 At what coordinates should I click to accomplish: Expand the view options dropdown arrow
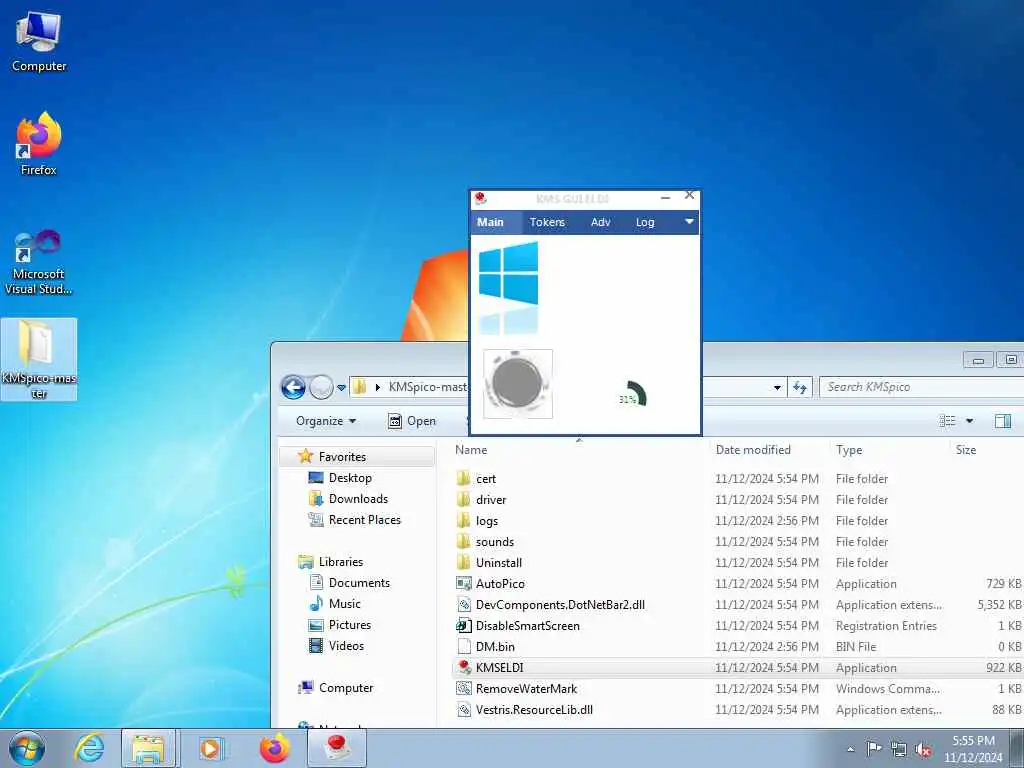pos(969,421)
